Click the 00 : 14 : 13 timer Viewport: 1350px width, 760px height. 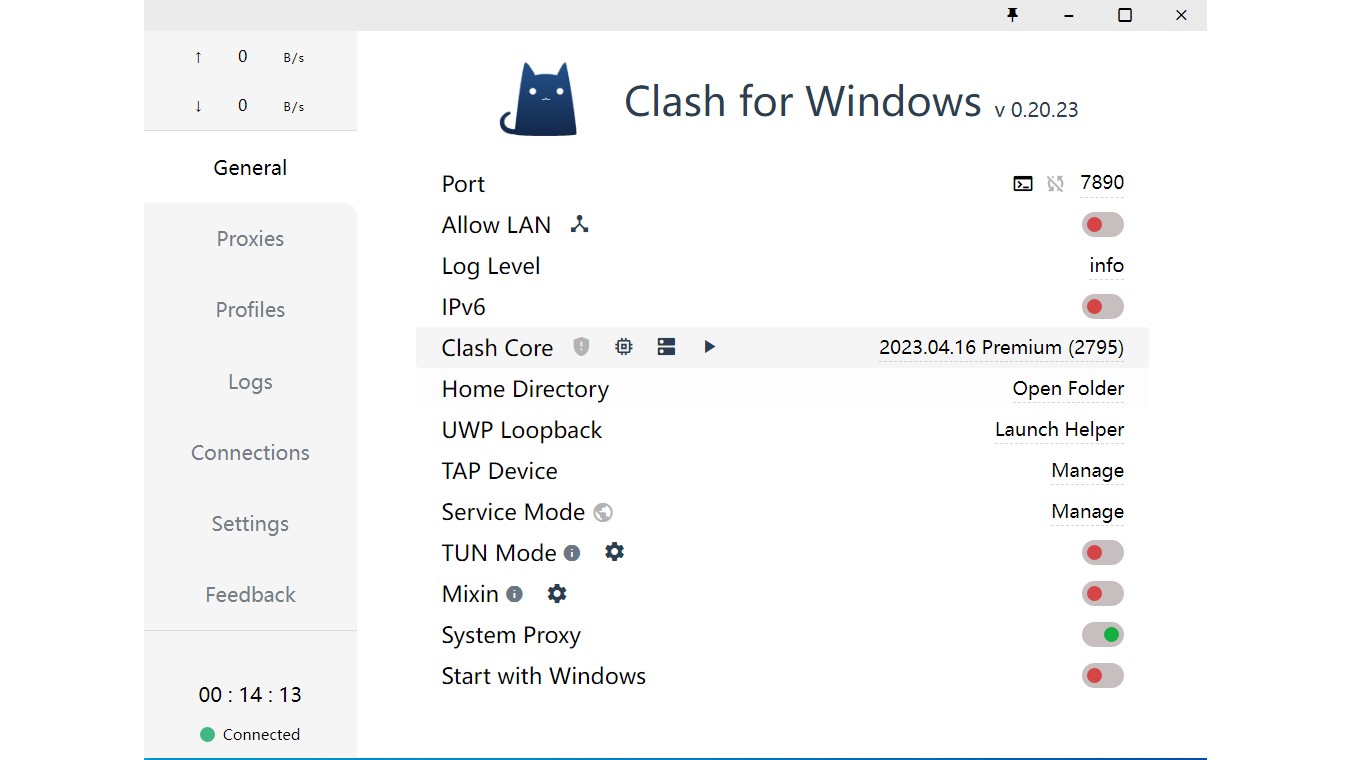(x=250, y=694)
